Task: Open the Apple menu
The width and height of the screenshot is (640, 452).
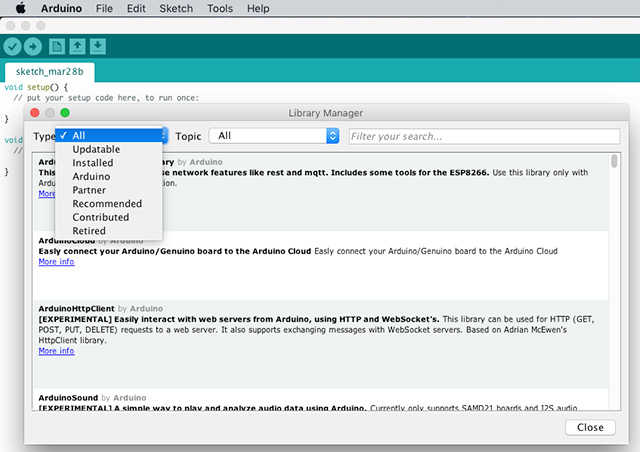Action: tap(20, 8)
